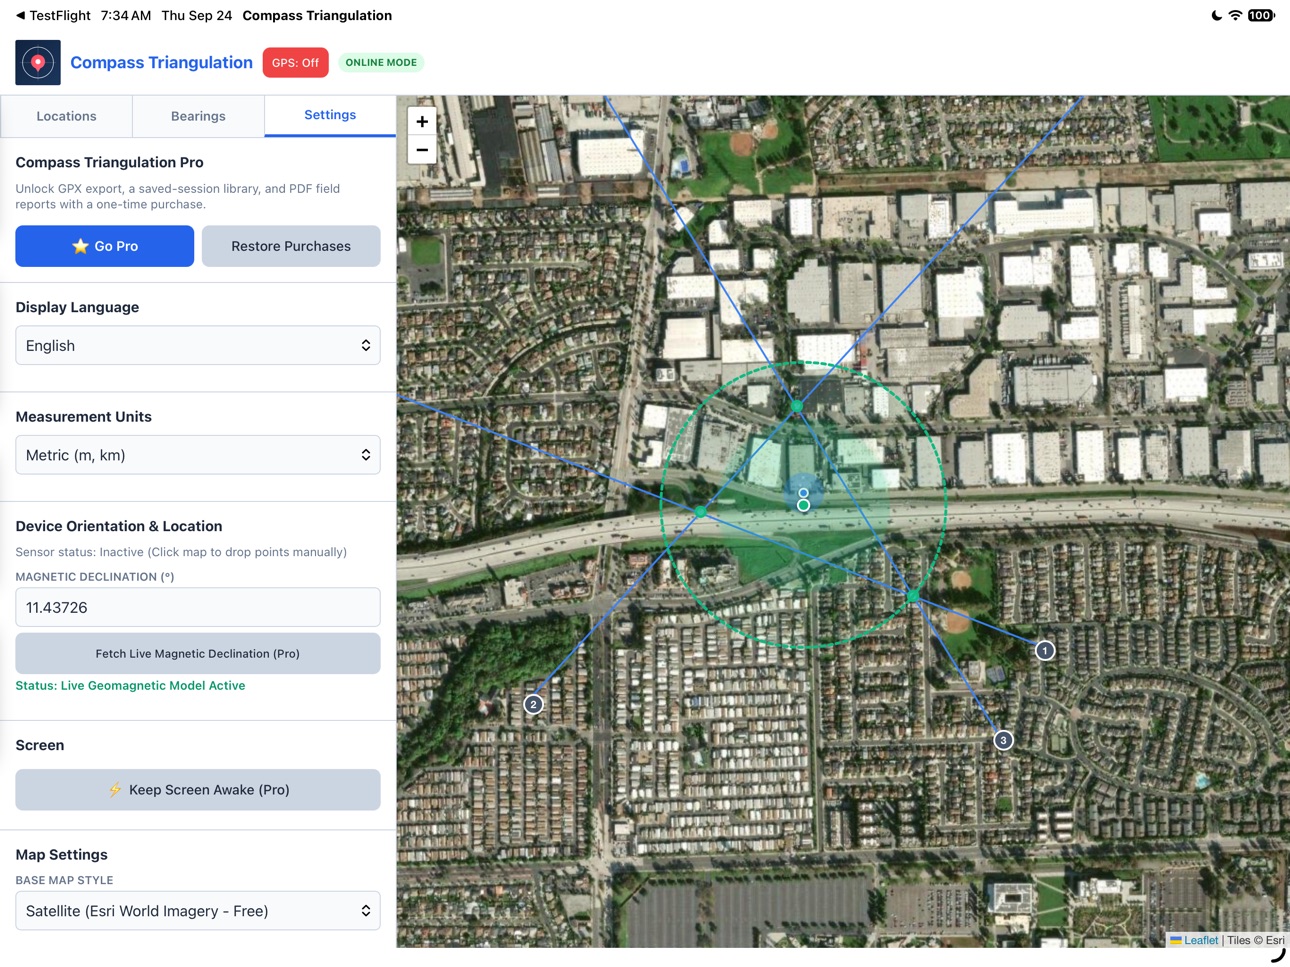Open the Leaflet attribution link
Image resolution: width=1290 pixels, height=967 pixels.
click(1194, 940)
